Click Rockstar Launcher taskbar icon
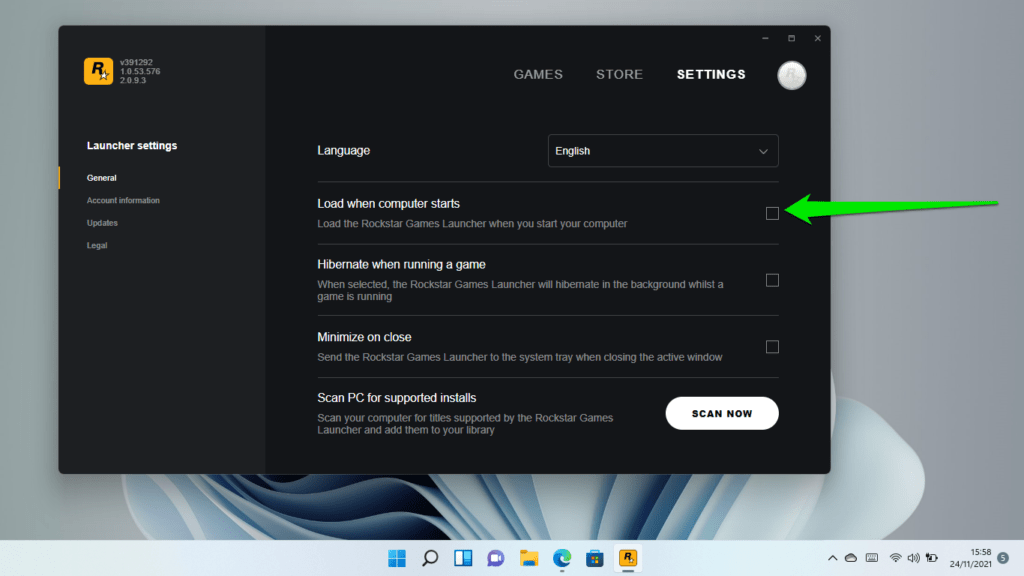The image size is (1024, 576). (628, 558)
